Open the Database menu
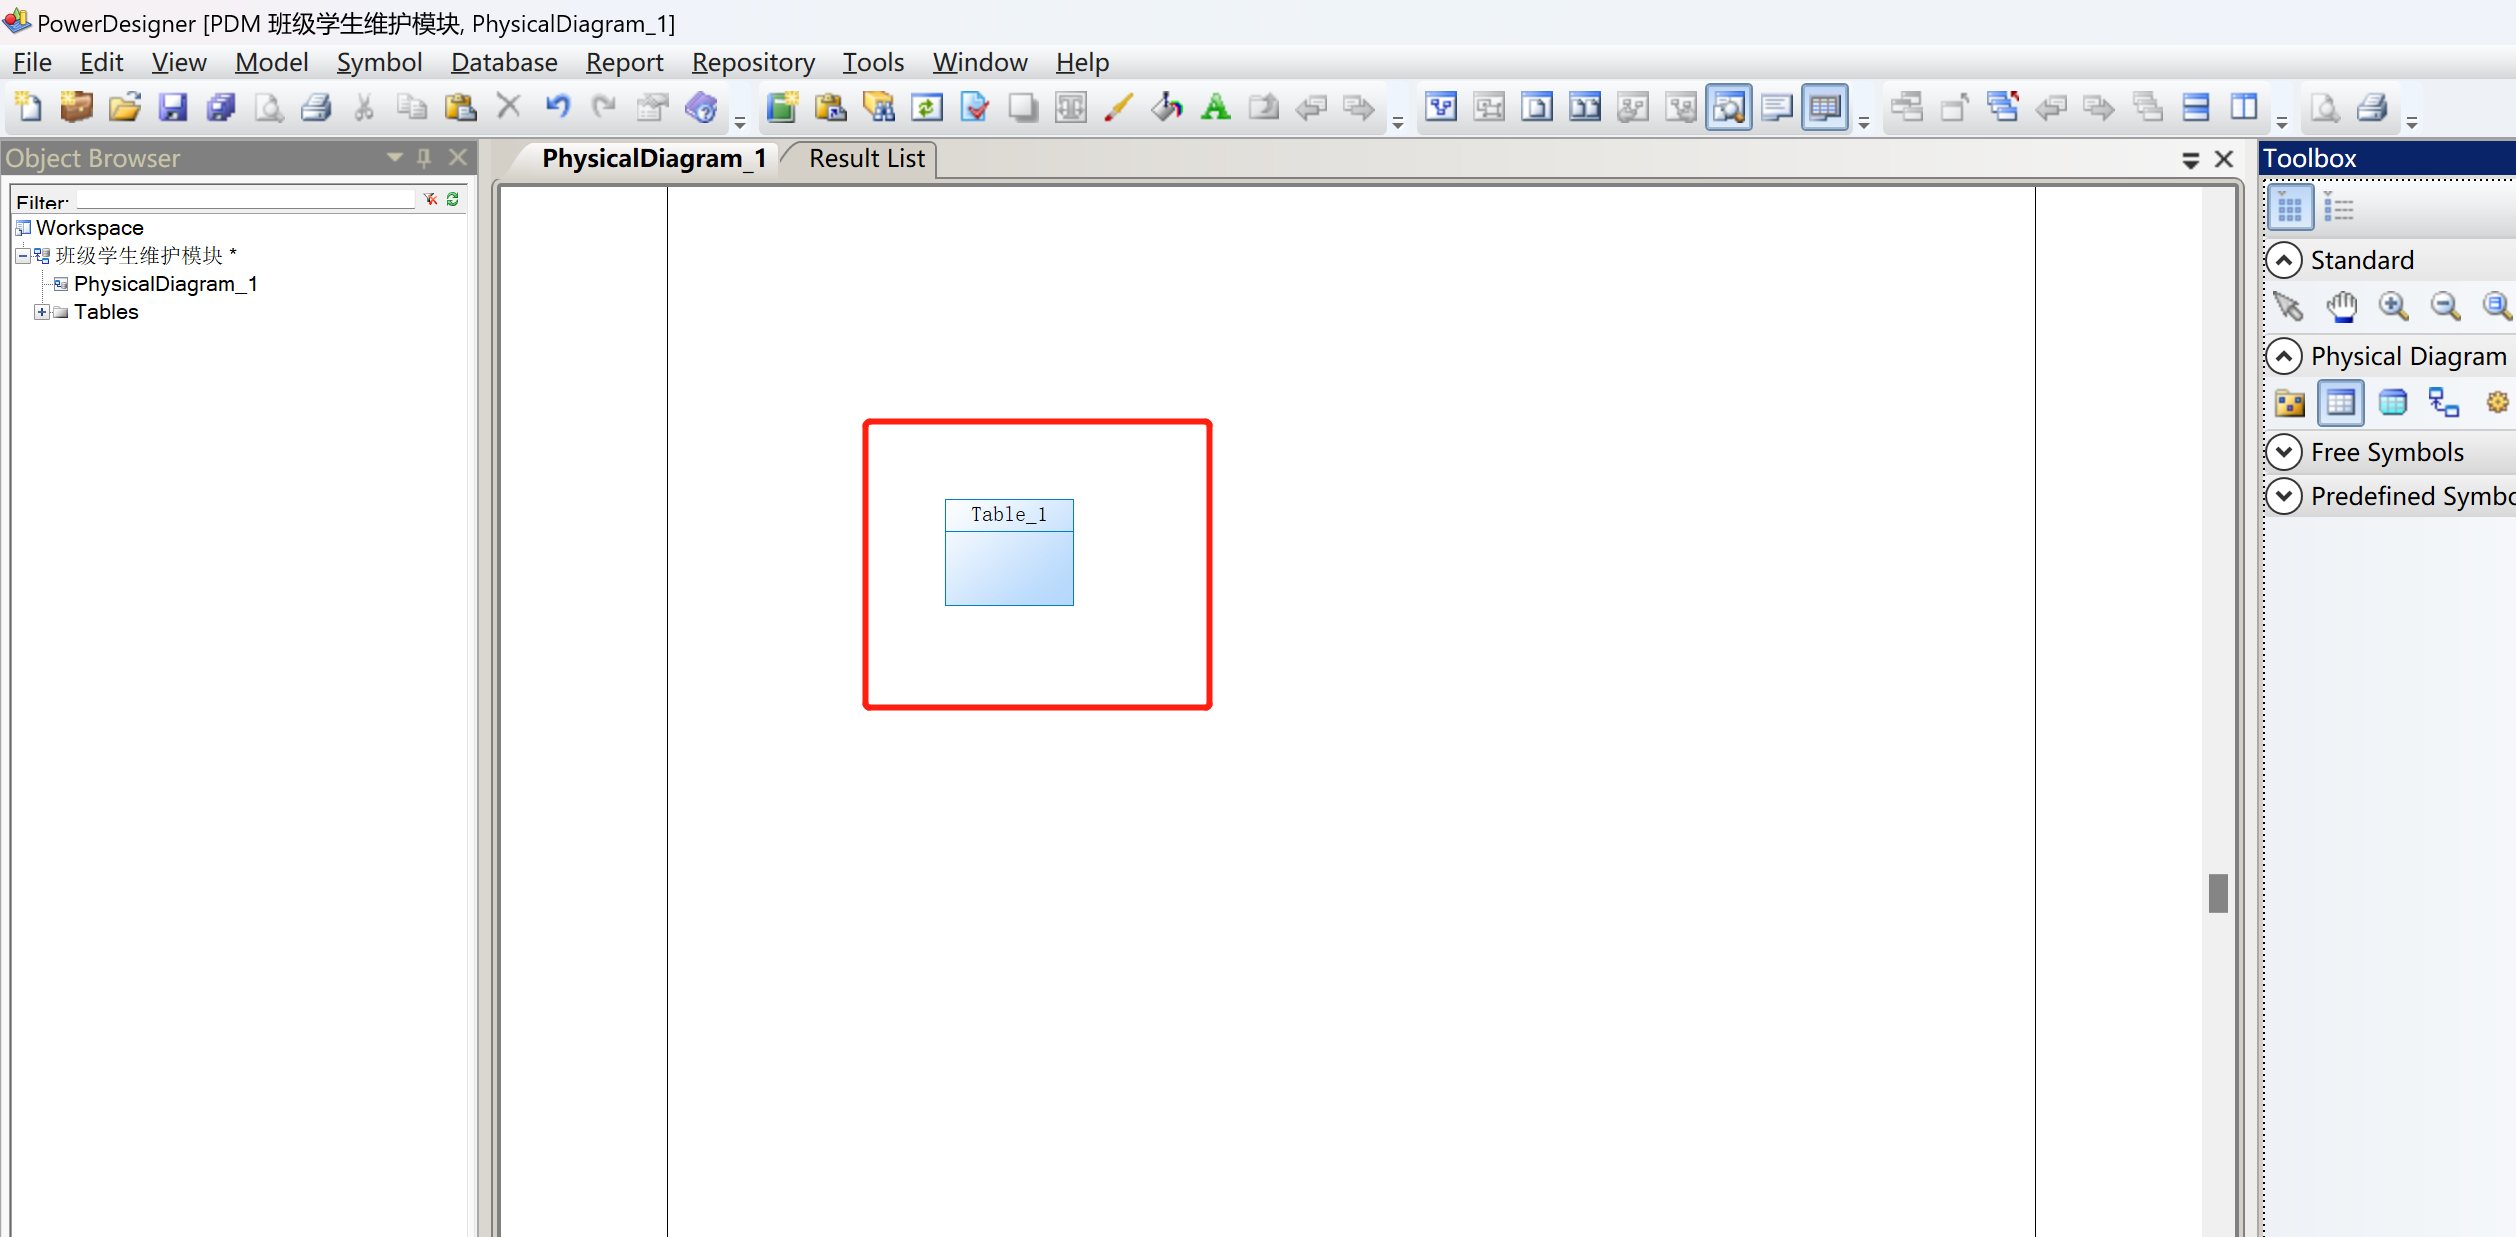The width and height of the screenshot is (2516, 1237). (503, 62)
